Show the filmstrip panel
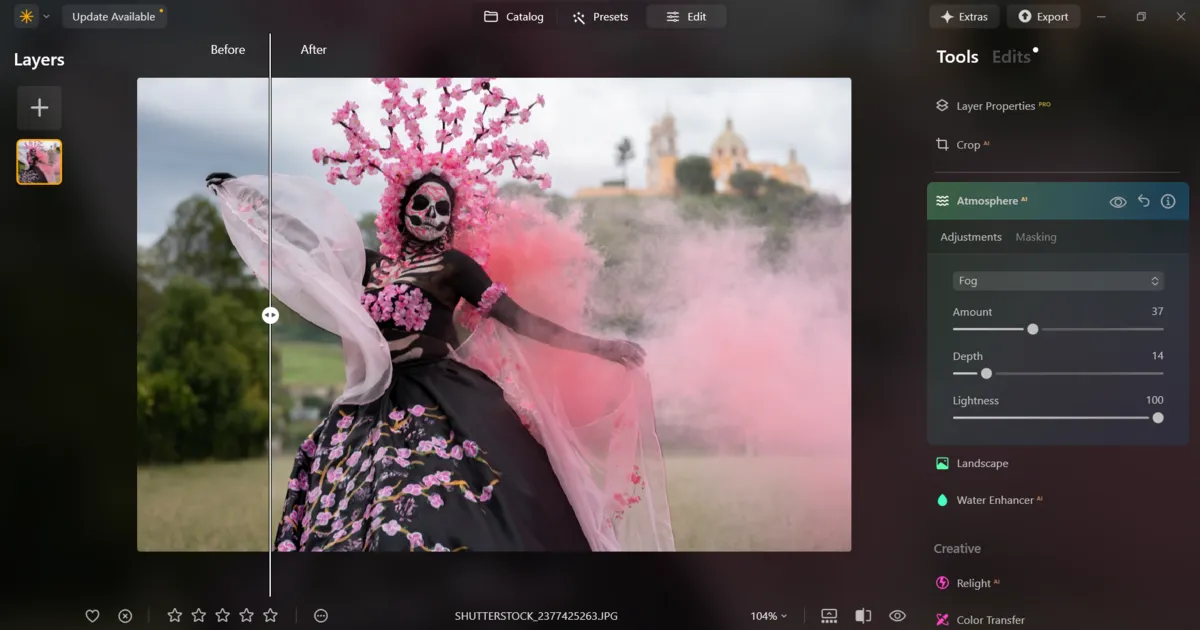The height and width of the screenshot is (630, 1200). coord(829,615)
